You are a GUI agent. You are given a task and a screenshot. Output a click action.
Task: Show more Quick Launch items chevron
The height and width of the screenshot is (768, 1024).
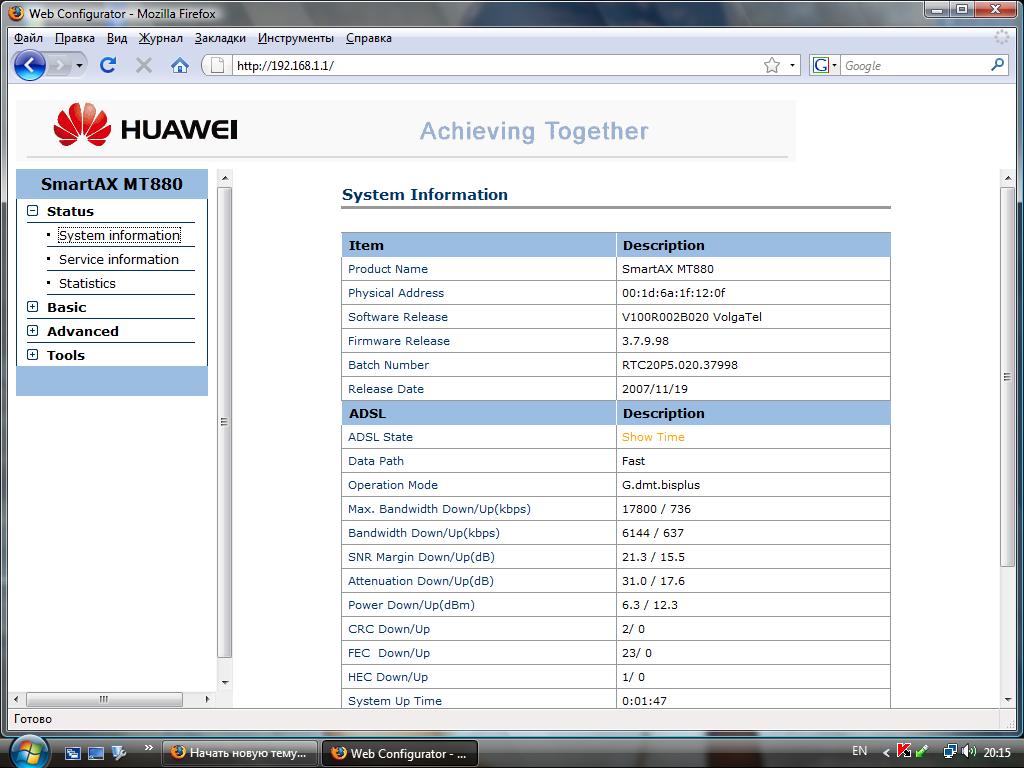tap(148, 748)
